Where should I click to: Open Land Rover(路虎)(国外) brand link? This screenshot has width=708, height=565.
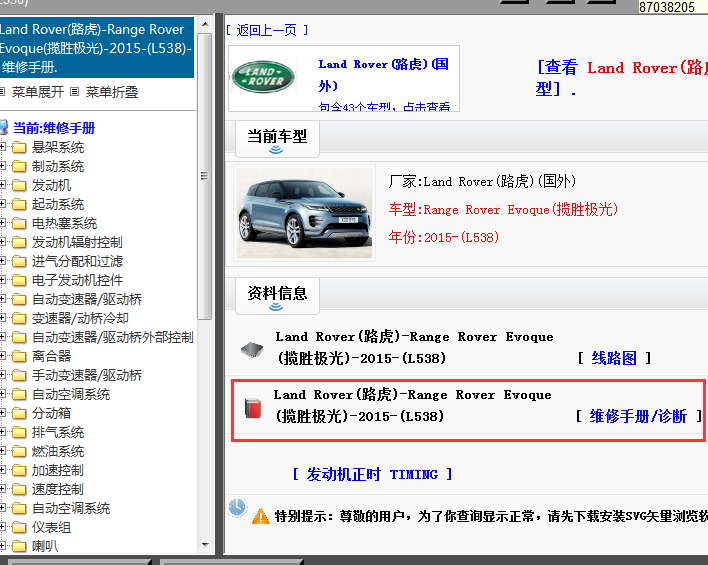383,75
